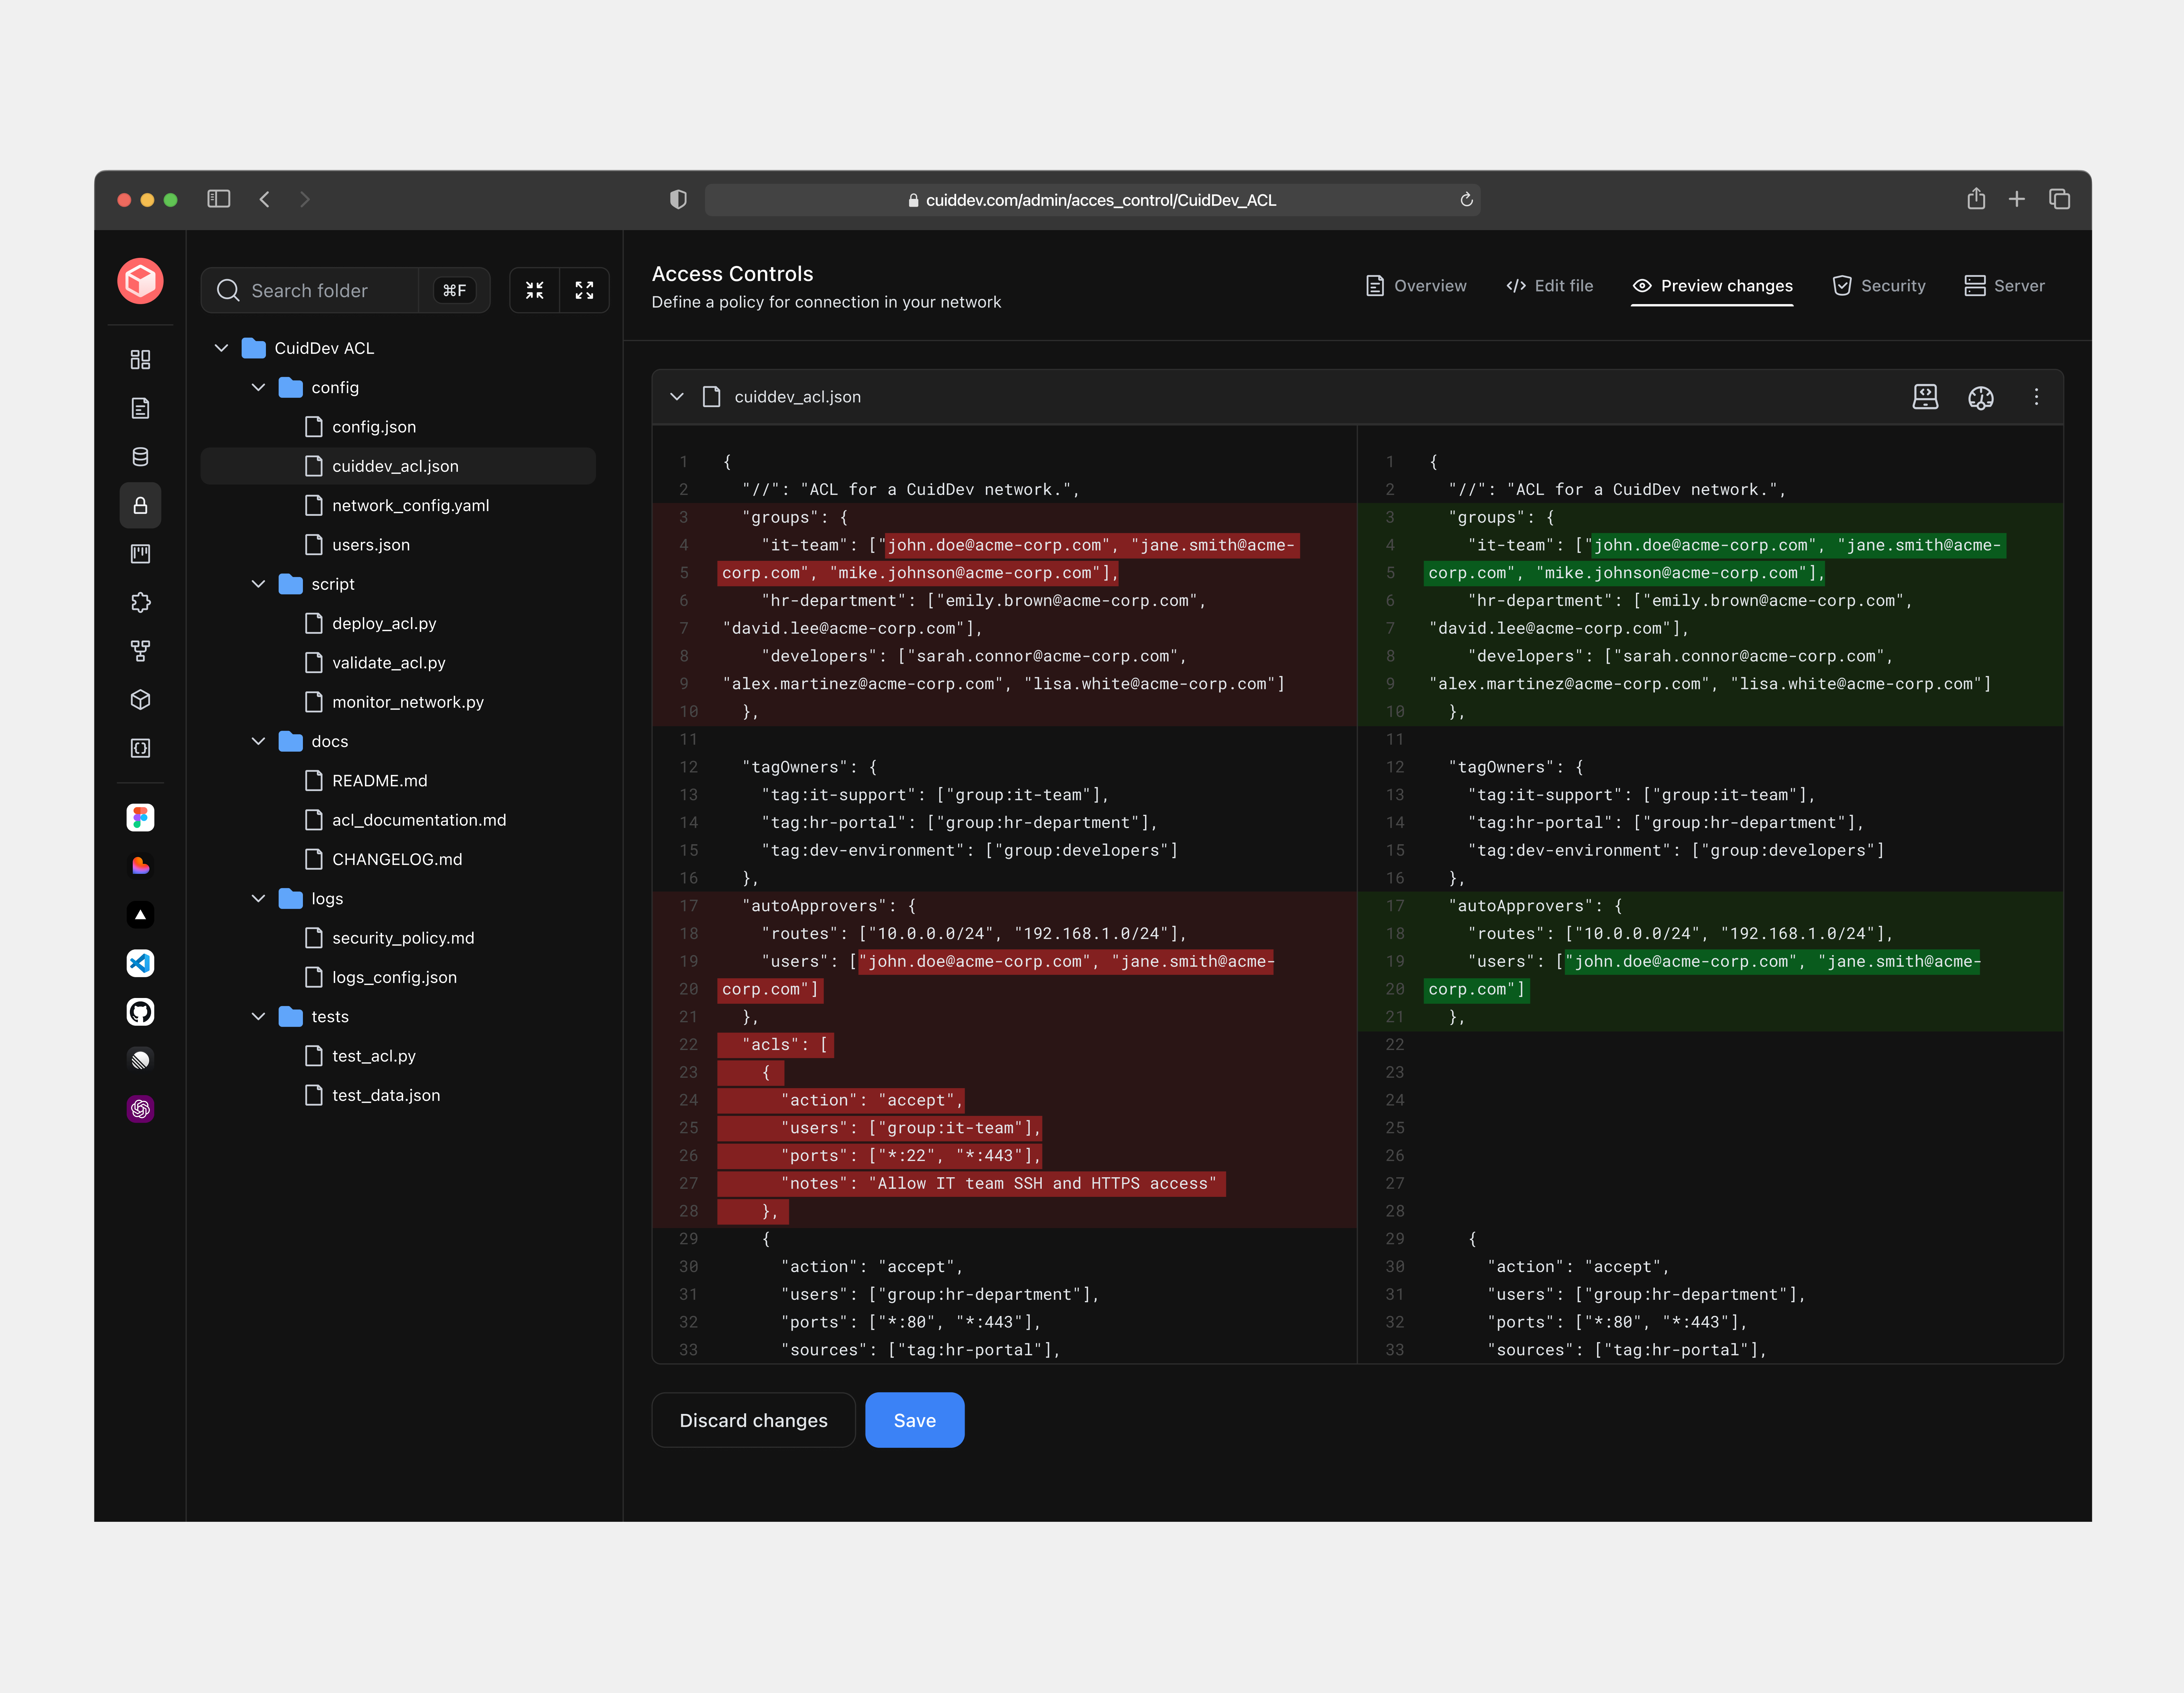Collapse the CuidDev ACL root folder
This screenshot has width=2184, height=1693.
[x=221, y=348]
